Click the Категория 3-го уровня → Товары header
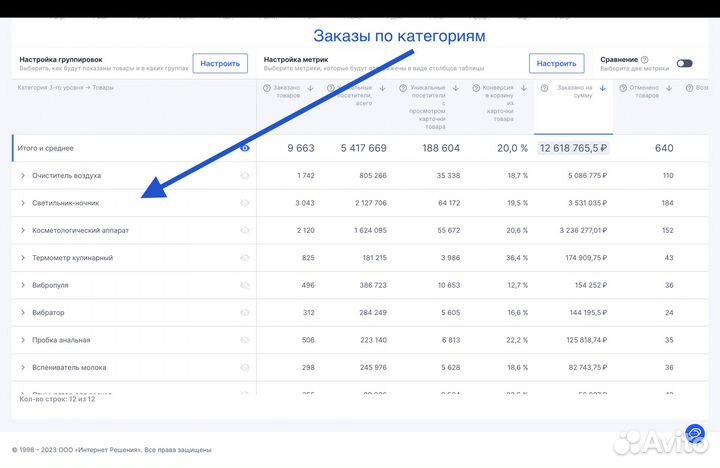 (x=65, y=87)
